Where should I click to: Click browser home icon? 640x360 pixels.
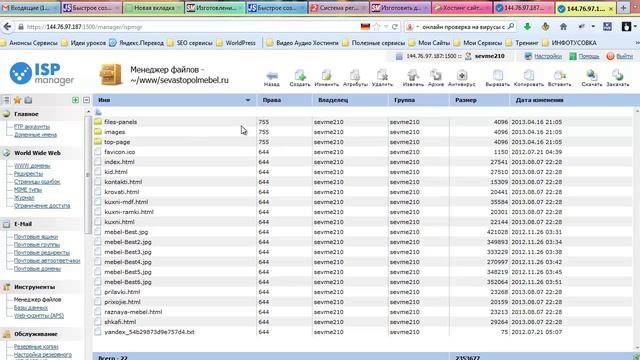coord(563,27)
